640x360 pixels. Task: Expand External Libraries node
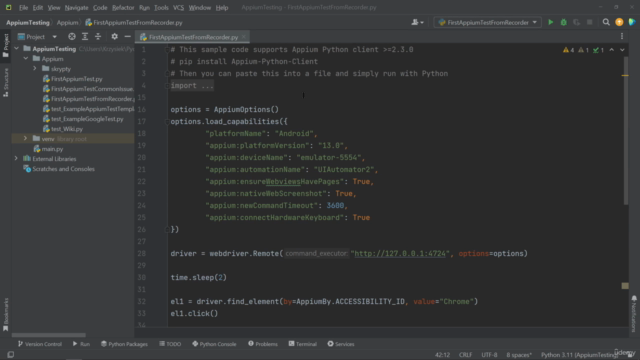(x=16, y=159)
